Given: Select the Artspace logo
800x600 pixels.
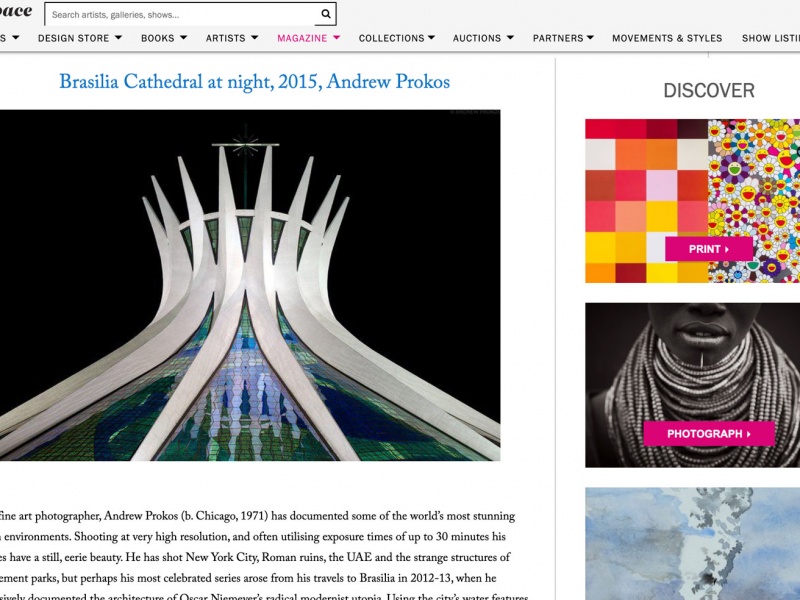Looking at the screenshot, I should point(17,12).
